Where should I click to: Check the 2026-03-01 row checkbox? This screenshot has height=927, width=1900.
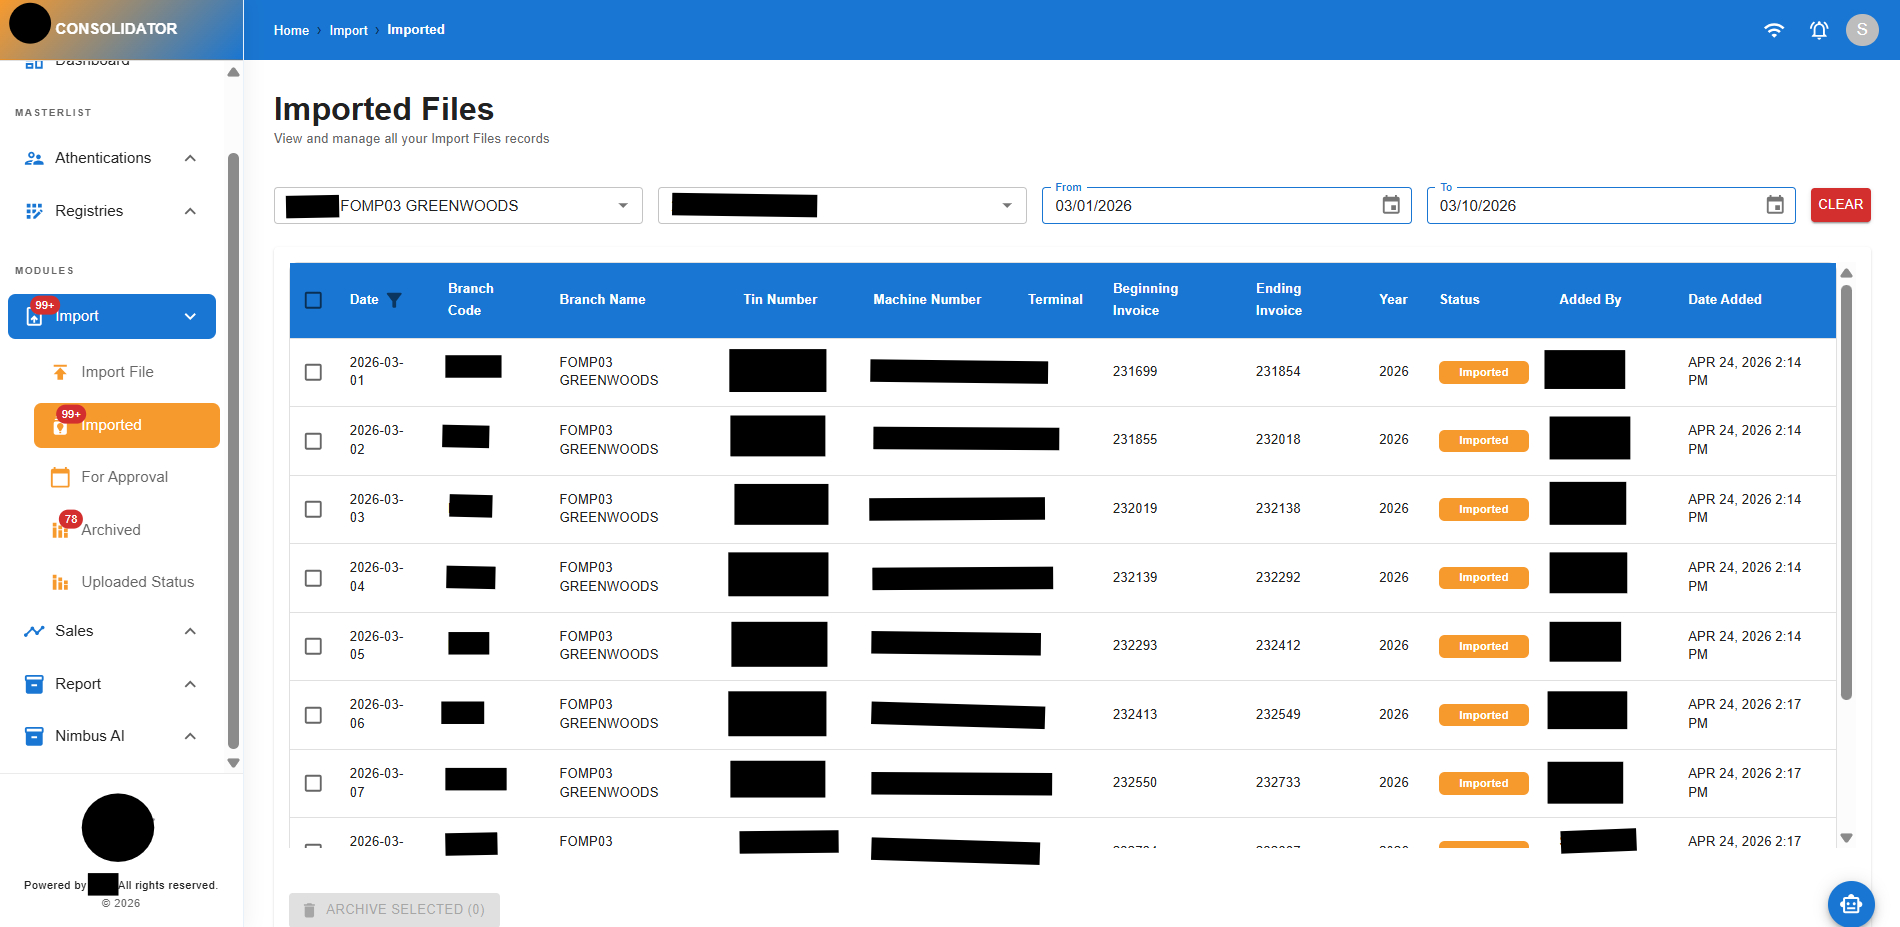click(x=313, y=371)
